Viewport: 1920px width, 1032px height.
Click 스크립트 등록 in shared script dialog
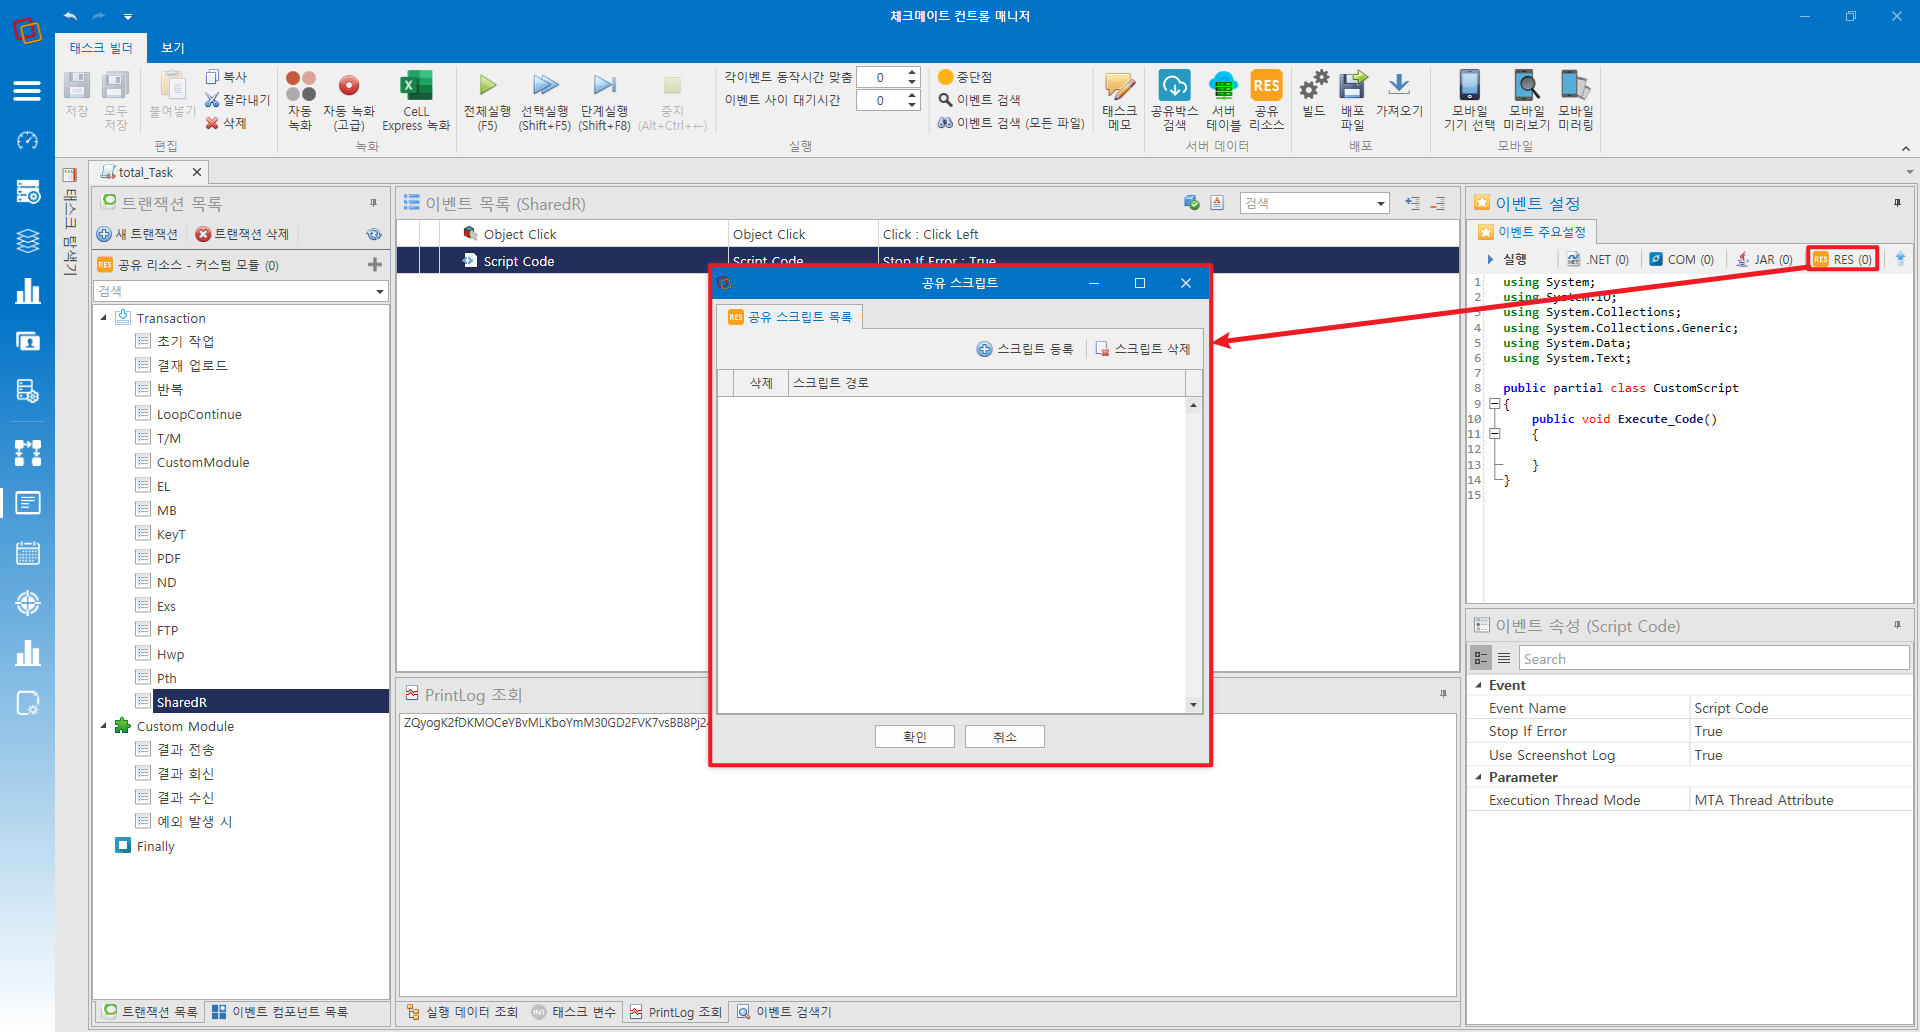click(x=1025, y=349)
